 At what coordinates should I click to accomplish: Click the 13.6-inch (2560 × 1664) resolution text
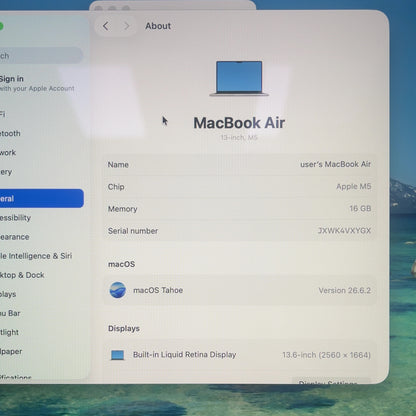pos(326,355)
